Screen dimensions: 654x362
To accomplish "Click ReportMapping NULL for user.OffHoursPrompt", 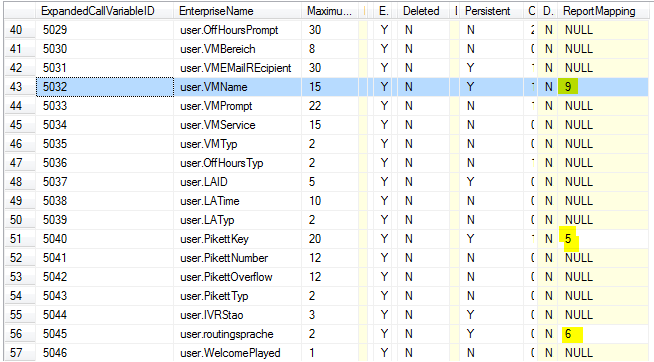I will (x=603, y=30).
